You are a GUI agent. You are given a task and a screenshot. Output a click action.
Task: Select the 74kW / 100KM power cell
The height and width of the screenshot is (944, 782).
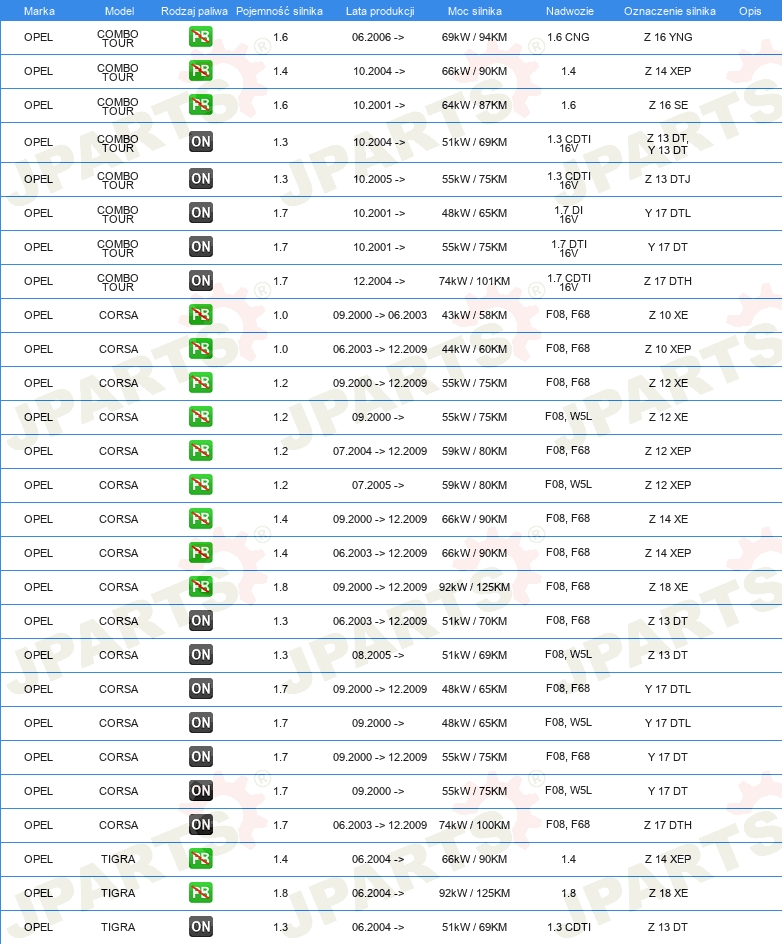tap(474, 825)
